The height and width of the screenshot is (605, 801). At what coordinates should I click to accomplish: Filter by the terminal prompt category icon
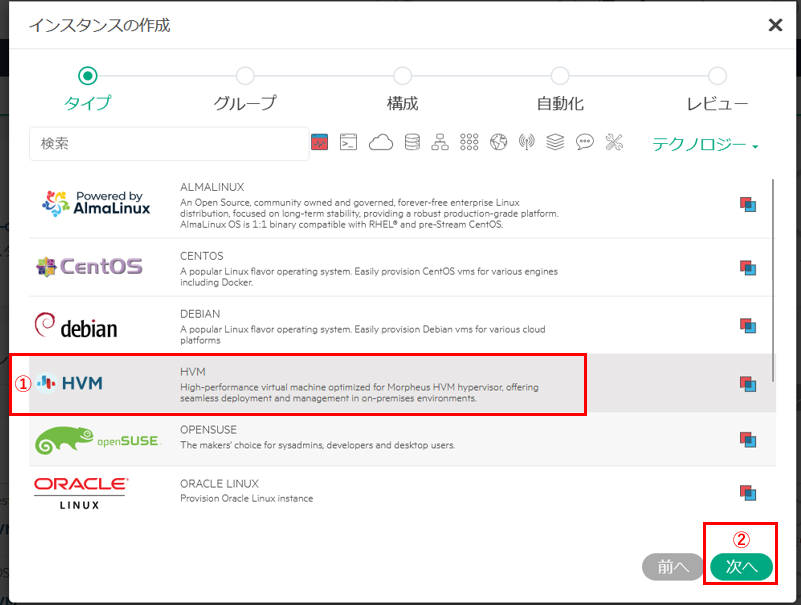point(348,142)
